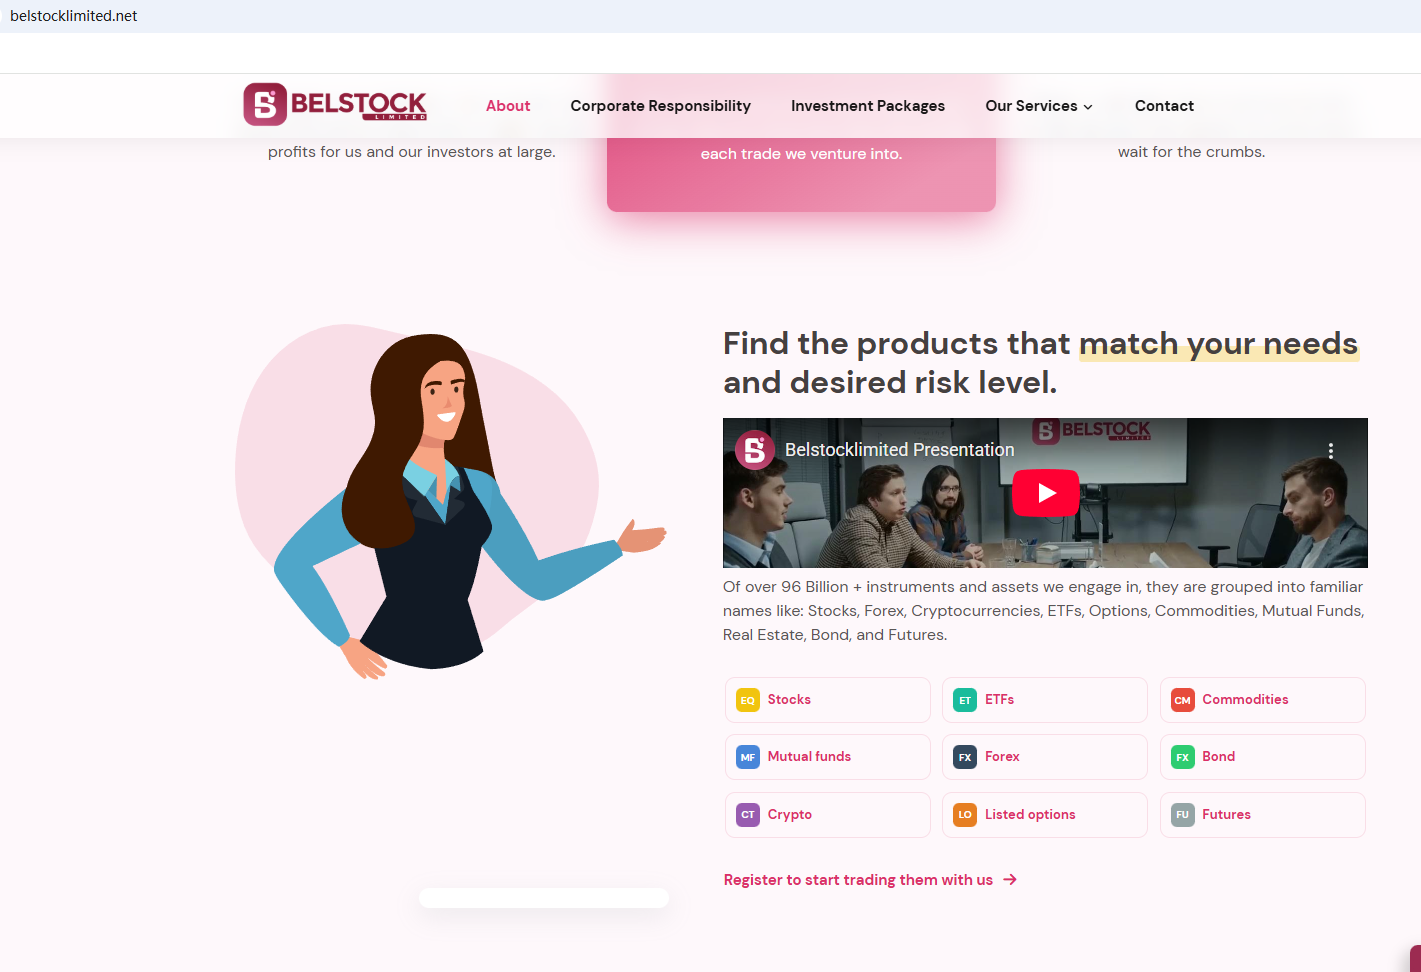This screenshot has width=1421, height=972.
Task: Open the About menu item
Action: (x=508, y=106)
